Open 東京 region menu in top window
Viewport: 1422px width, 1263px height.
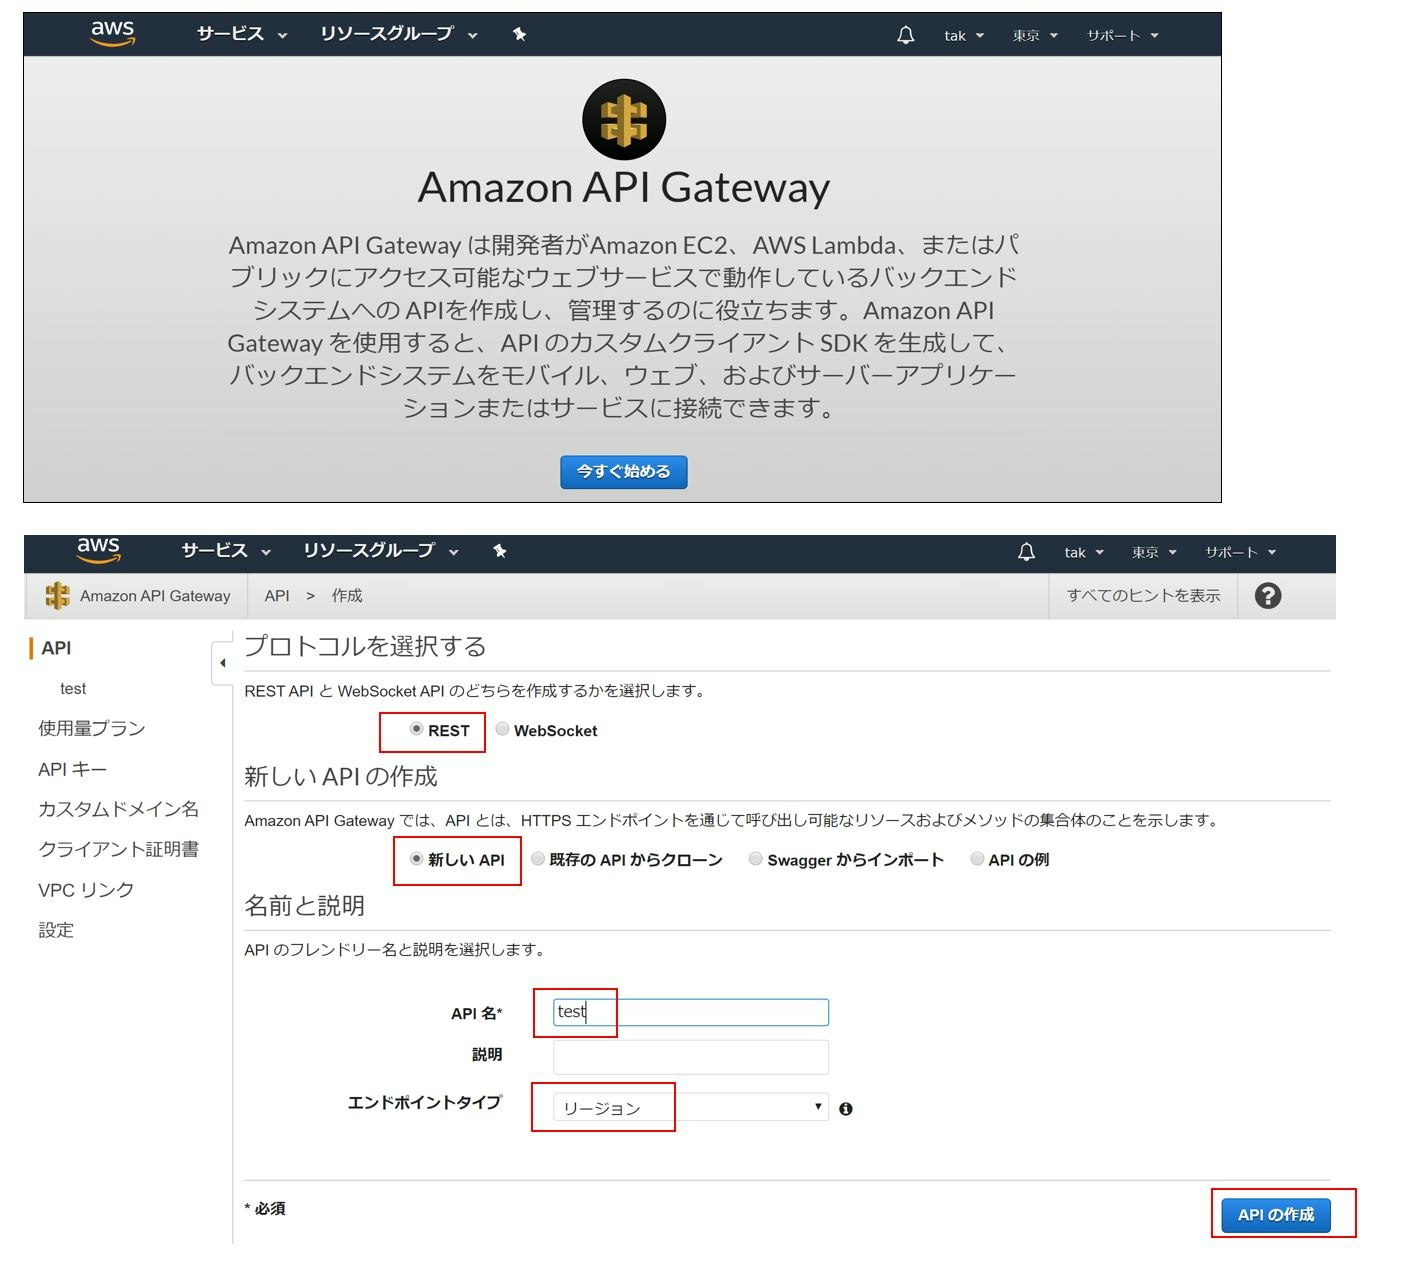pyautogui.click(x=1035, y=36)
